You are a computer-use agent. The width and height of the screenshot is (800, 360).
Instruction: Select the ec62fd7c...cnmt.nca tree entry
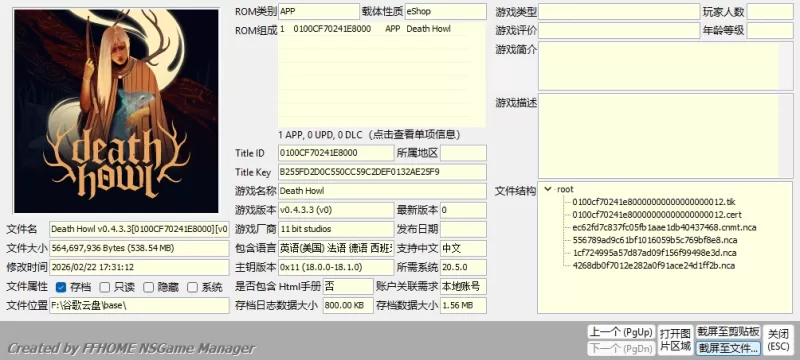(664, 227)
